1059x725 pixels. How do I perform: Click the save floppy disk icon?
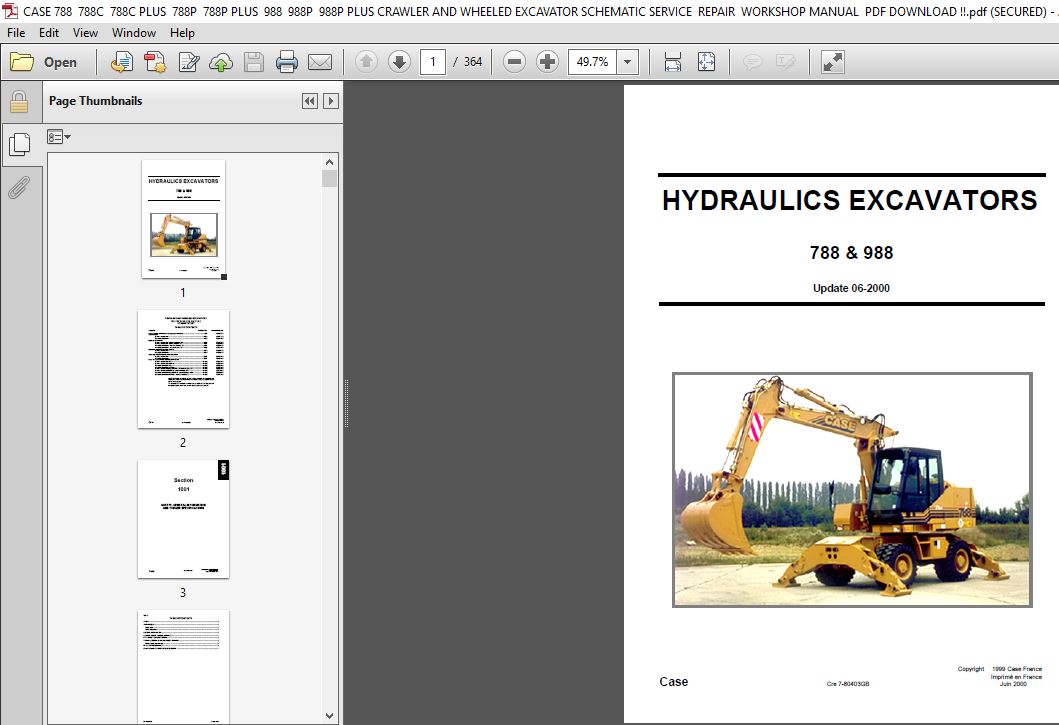(254, 62)
